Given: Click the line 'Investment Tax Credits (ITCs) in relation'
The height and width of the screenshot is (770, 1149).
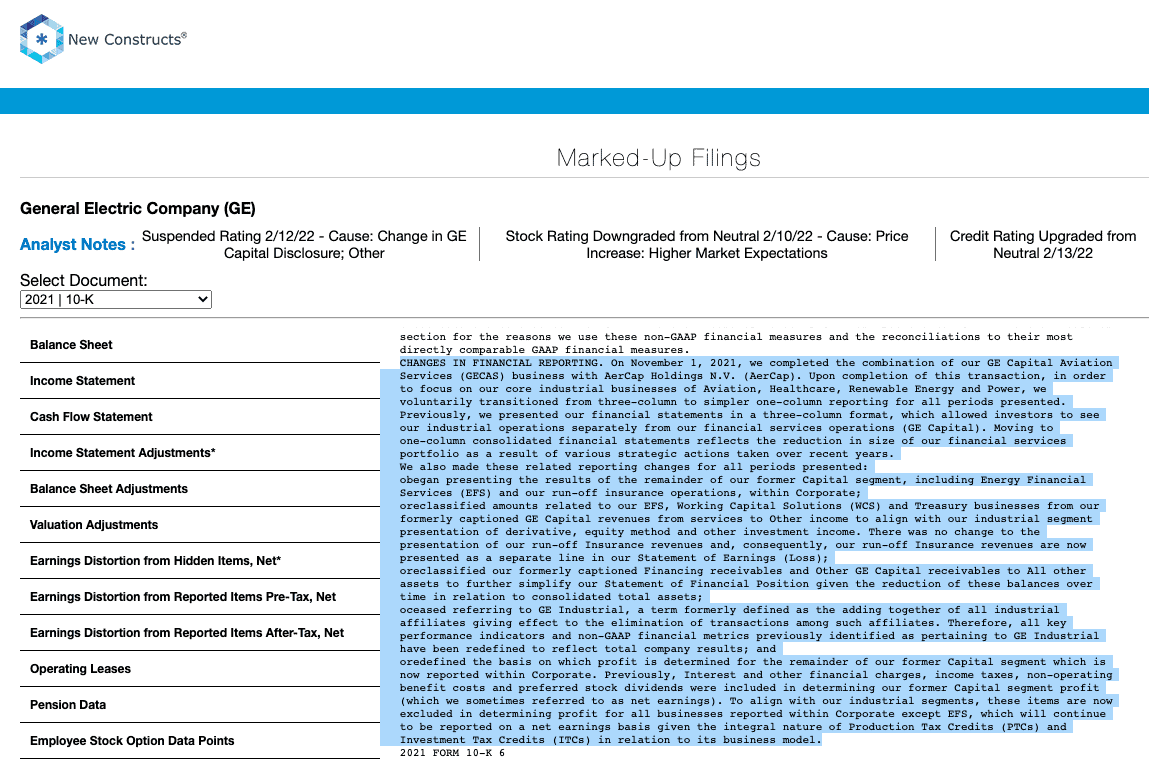Looking at the screenshot, I should coord(610,740).
